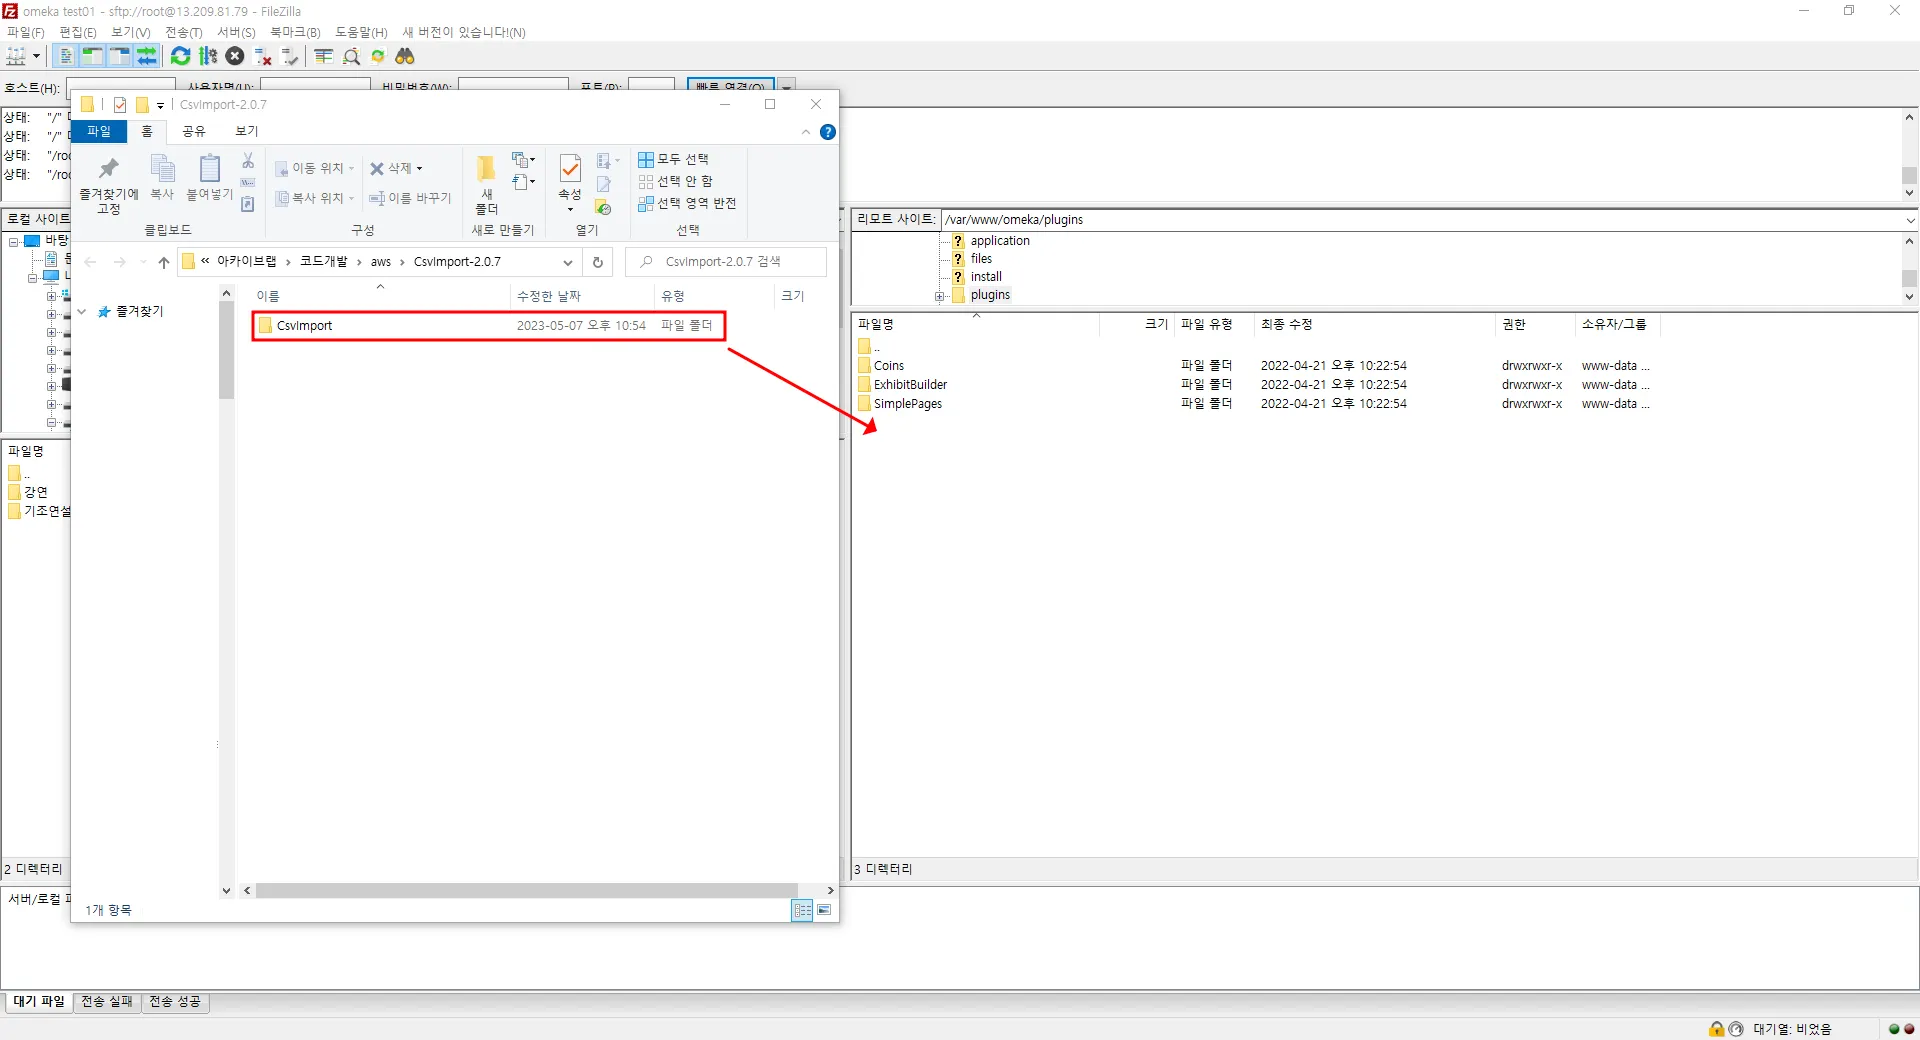Cancel current operation in FileZilla toolbar

click(235, 56)
